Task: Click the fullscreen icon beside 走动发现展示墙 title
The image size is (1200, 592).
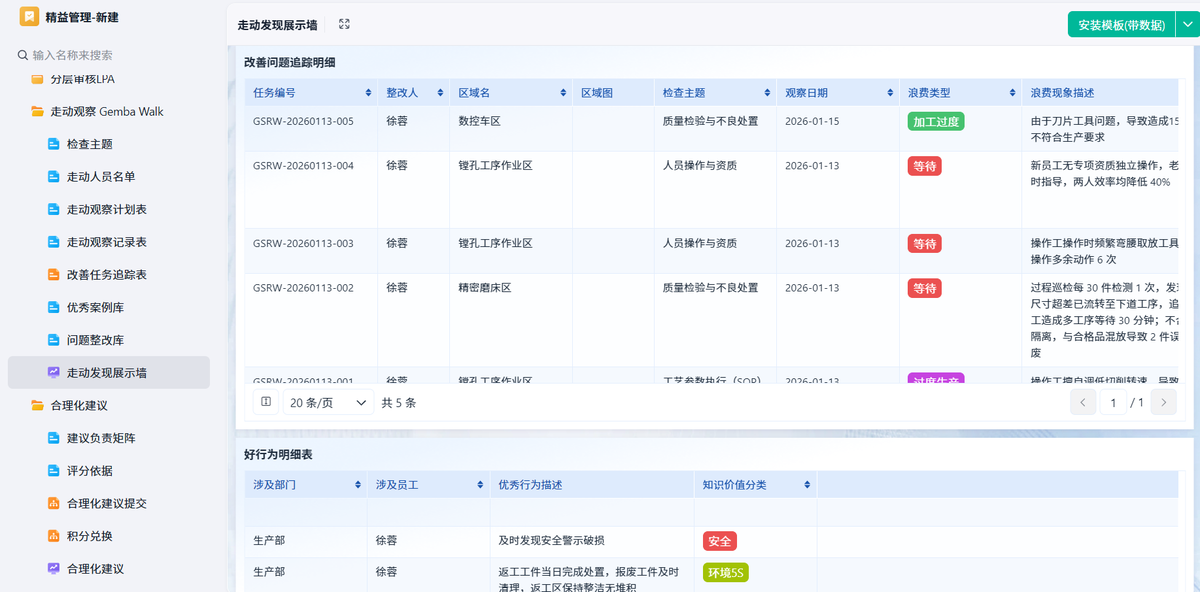Action: [344, 24]
